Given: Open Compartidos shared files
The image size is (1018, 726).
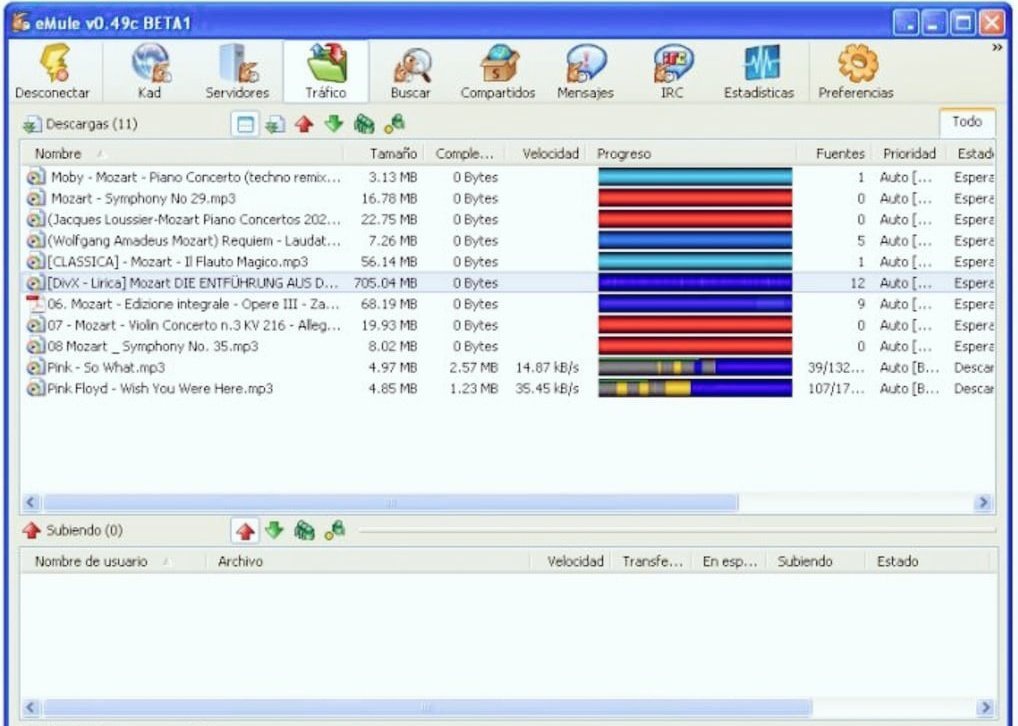Looking at the screenshot, I should (498, 71).
